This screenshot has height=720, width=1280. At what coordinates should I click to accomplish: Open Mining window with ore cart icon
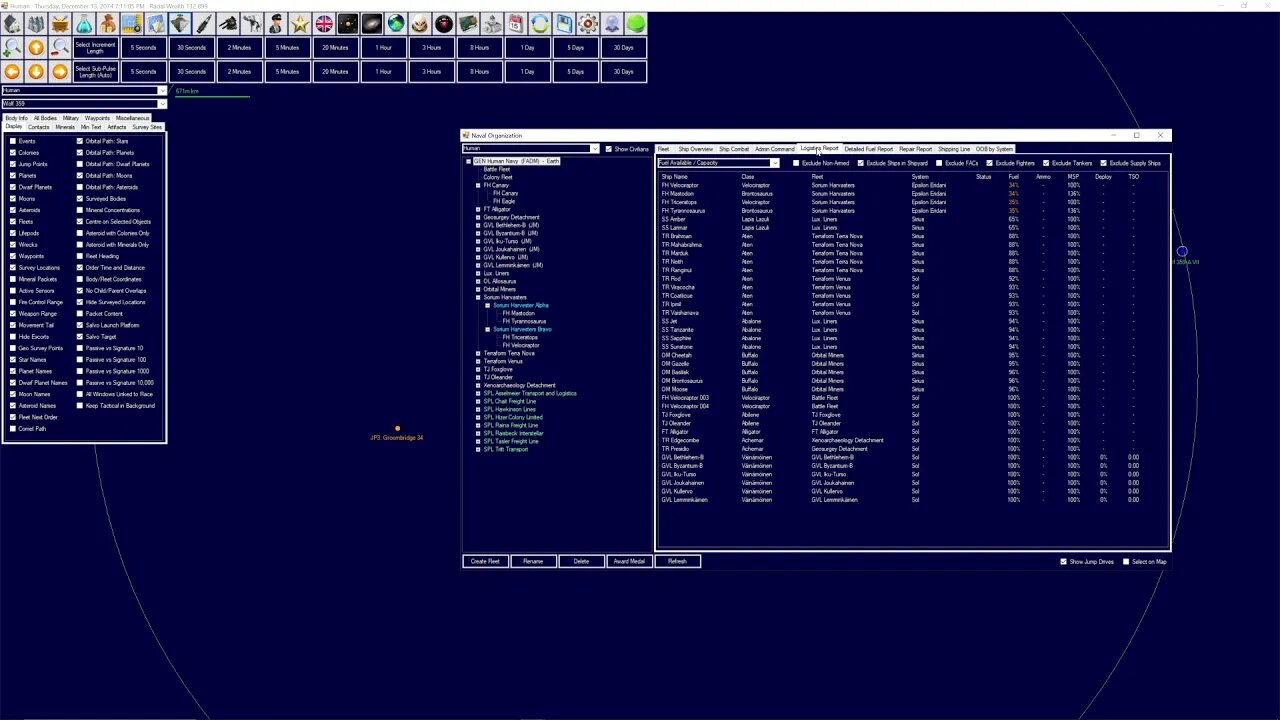pyautogui.click(x=60, y=23)
